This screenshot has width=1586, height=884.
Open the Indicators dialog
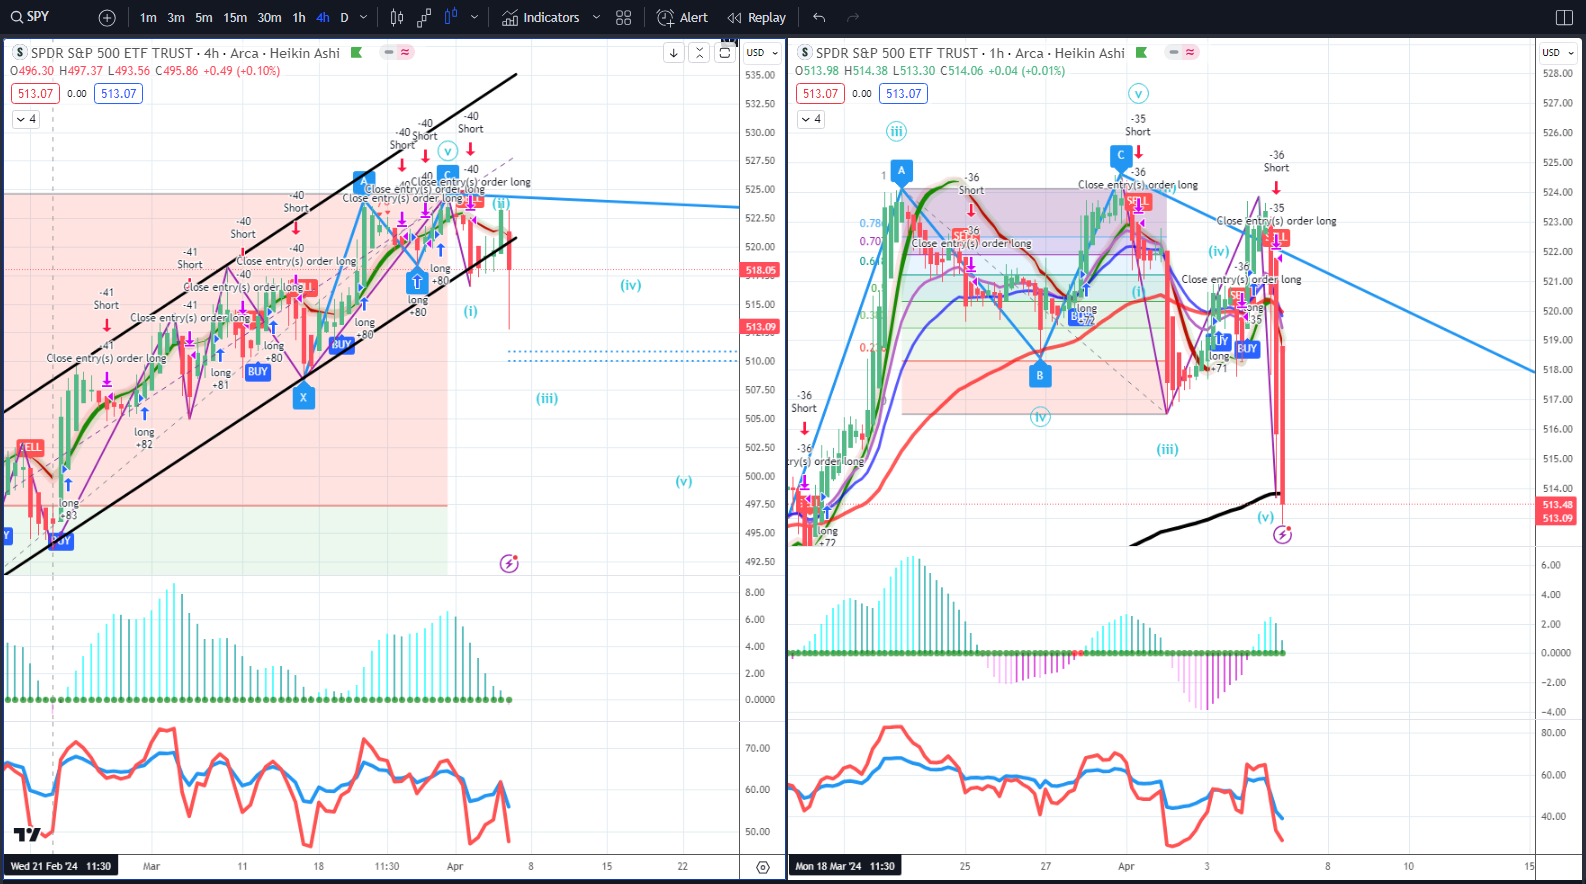541,18
